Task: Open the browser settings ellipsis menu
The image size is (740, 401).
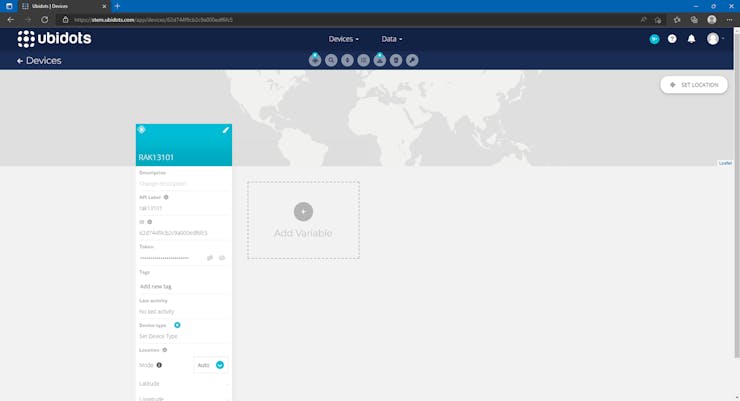Action: [x=730, y=20]
